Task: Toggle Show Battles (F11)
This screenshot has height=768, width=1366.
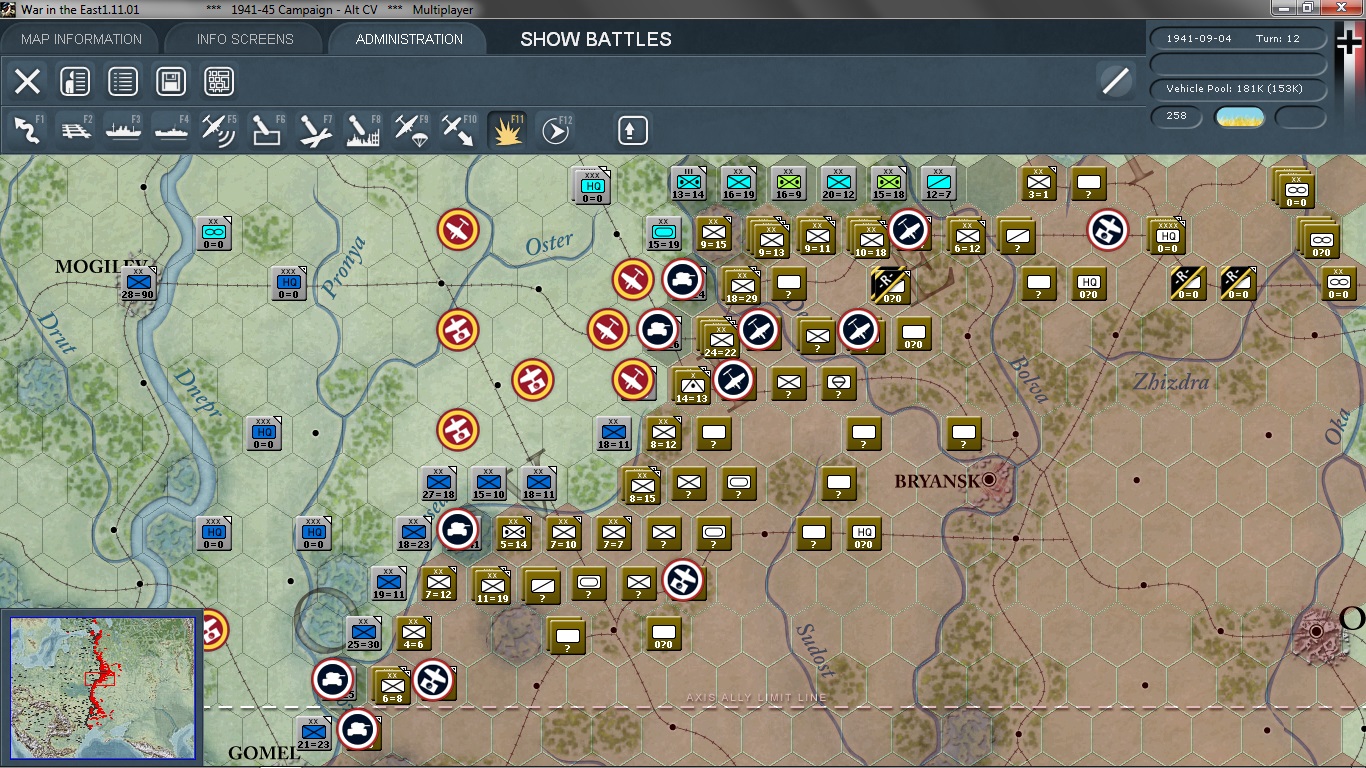Action: coord(507,130)
